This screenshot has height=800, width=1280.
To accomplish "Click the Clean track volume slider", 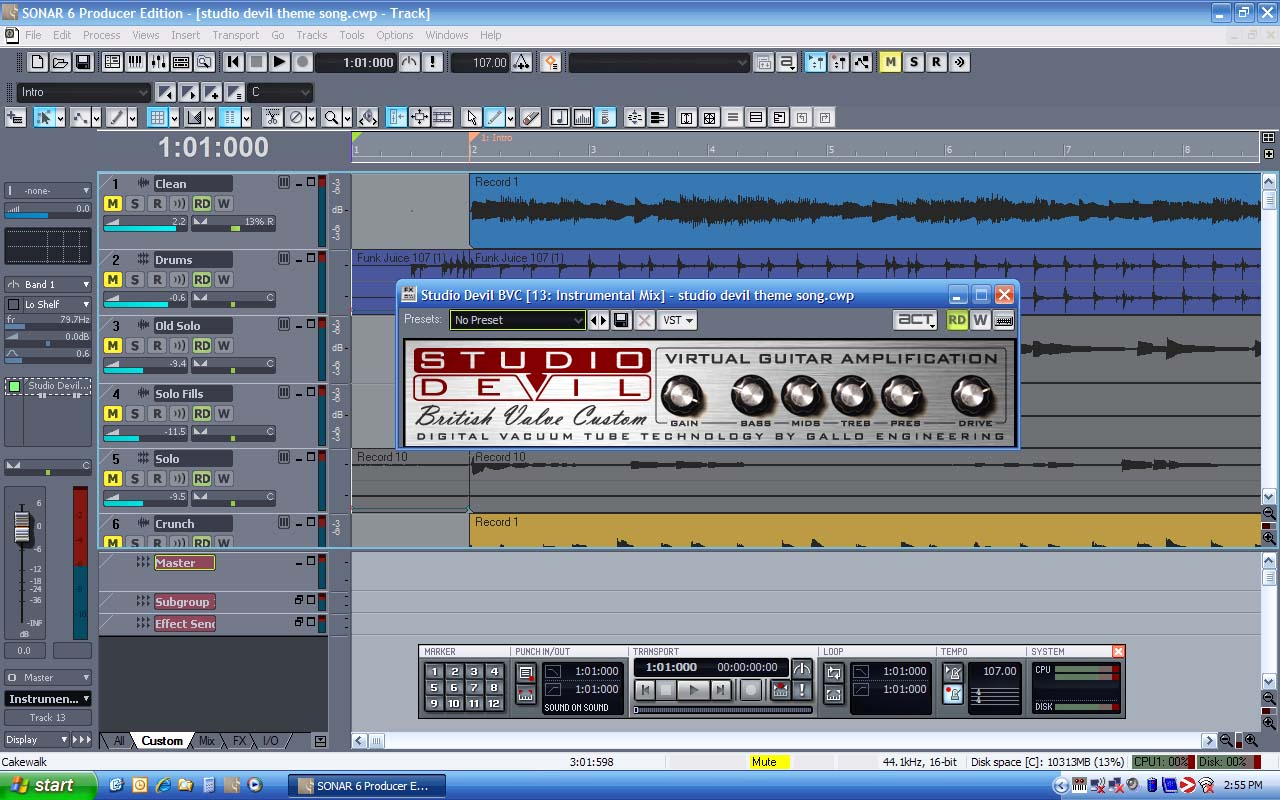I will tap(146, 222).
